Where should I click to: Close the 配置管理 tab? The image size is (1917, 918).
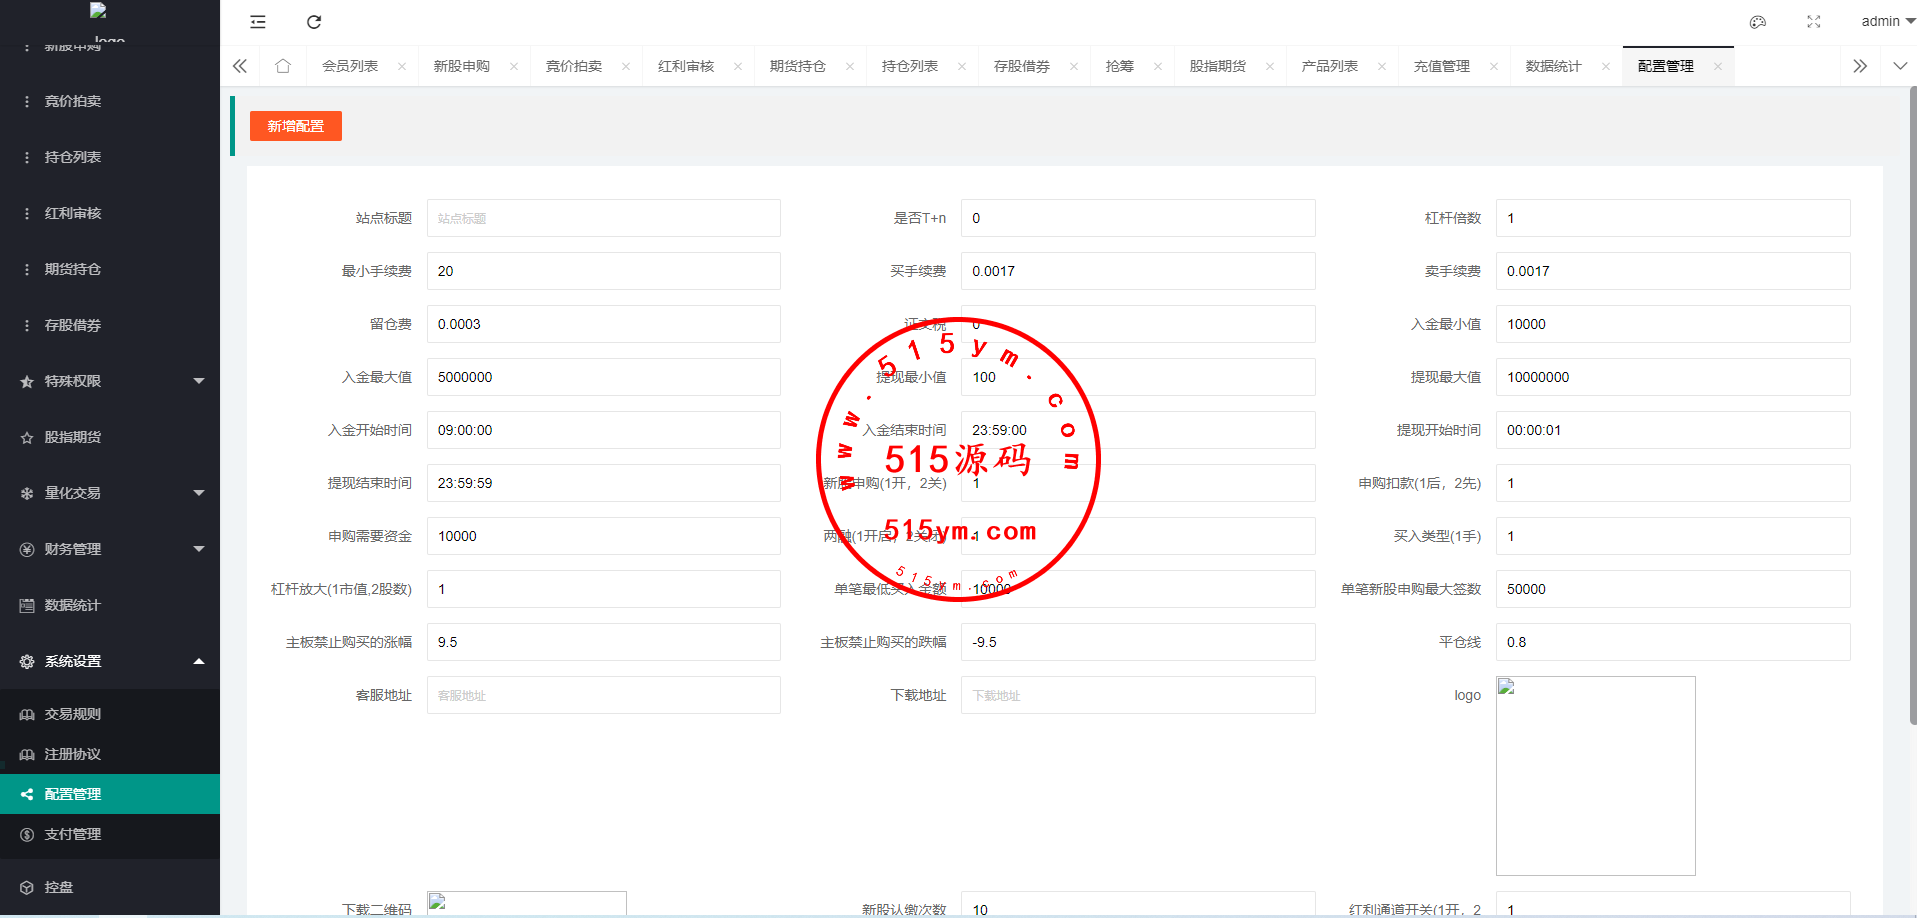click(x=1718, y=67)
